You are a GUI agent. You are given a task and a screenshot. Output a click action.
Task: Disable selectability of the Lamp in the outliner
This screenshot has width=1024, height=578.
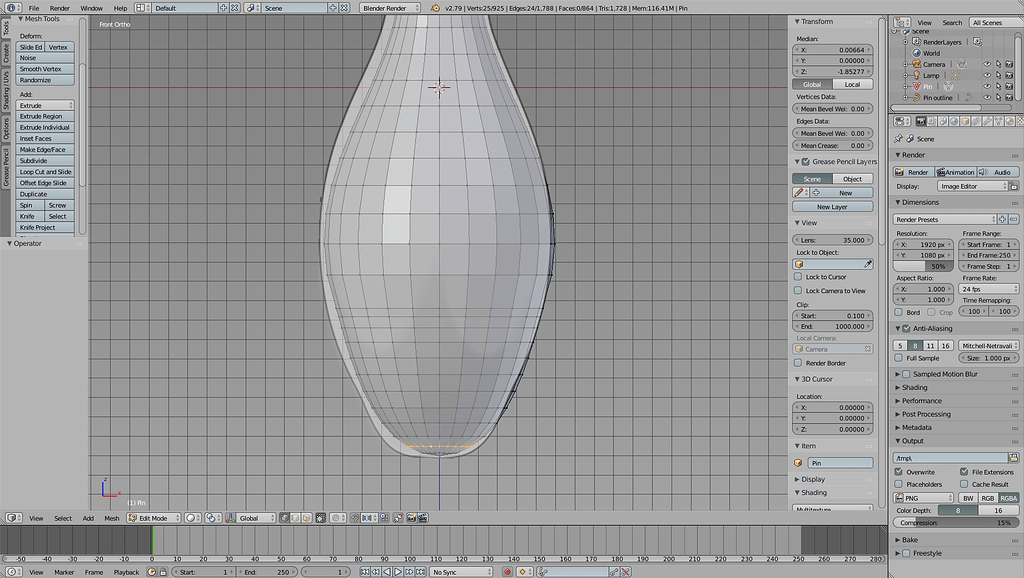[999, 75]
